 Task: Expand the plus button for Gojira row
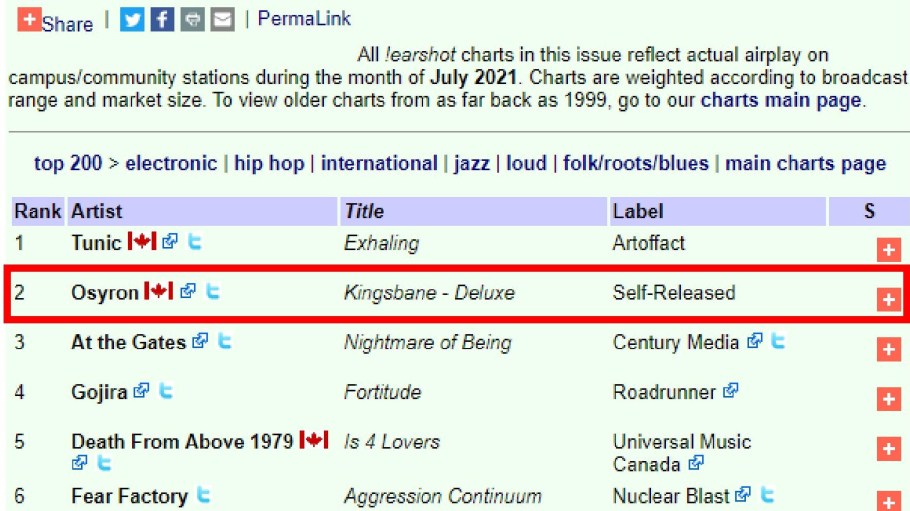(x=888, y=399)
